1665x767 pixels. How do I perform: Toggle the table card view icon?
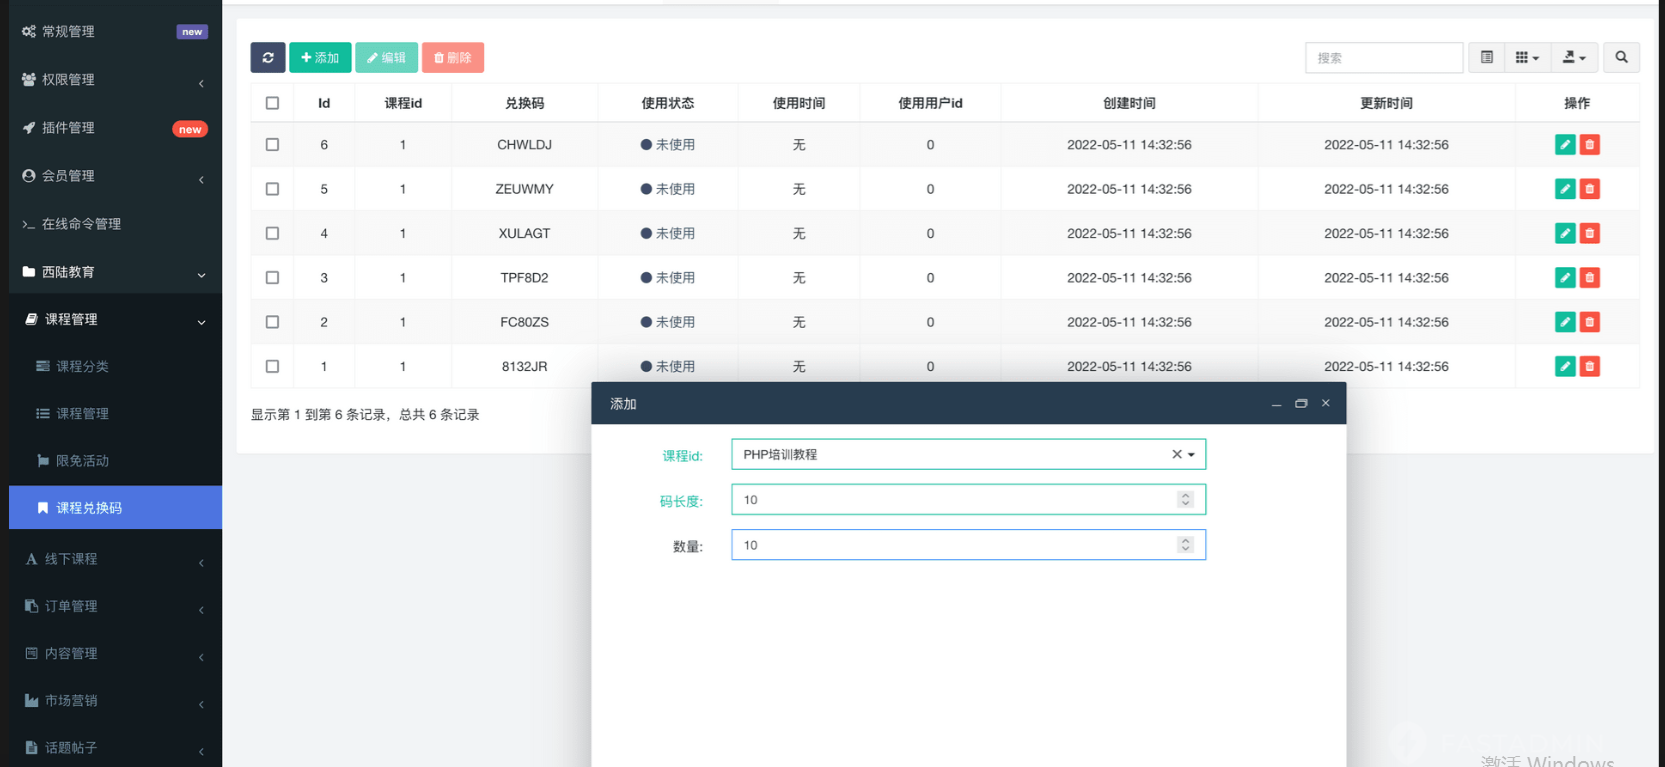pos(1487,58)
